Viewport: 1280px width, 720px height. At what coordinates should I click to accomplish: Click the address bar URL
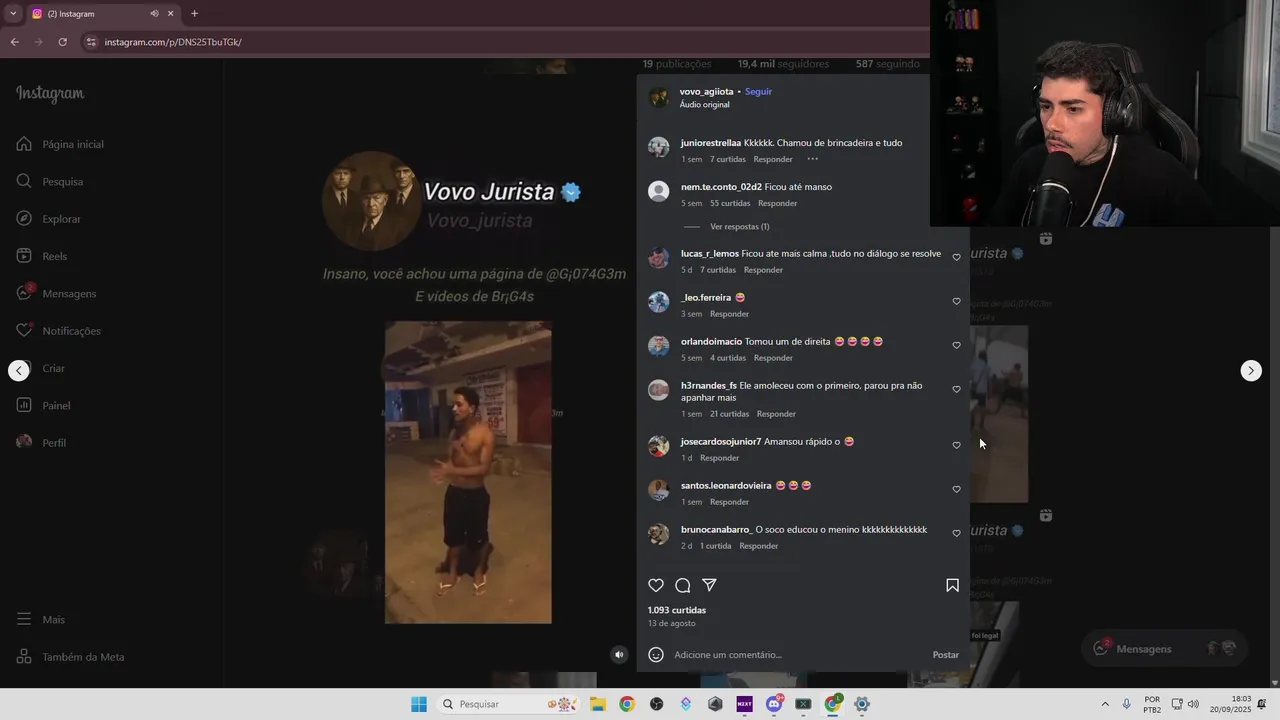[x=173, y=42]
